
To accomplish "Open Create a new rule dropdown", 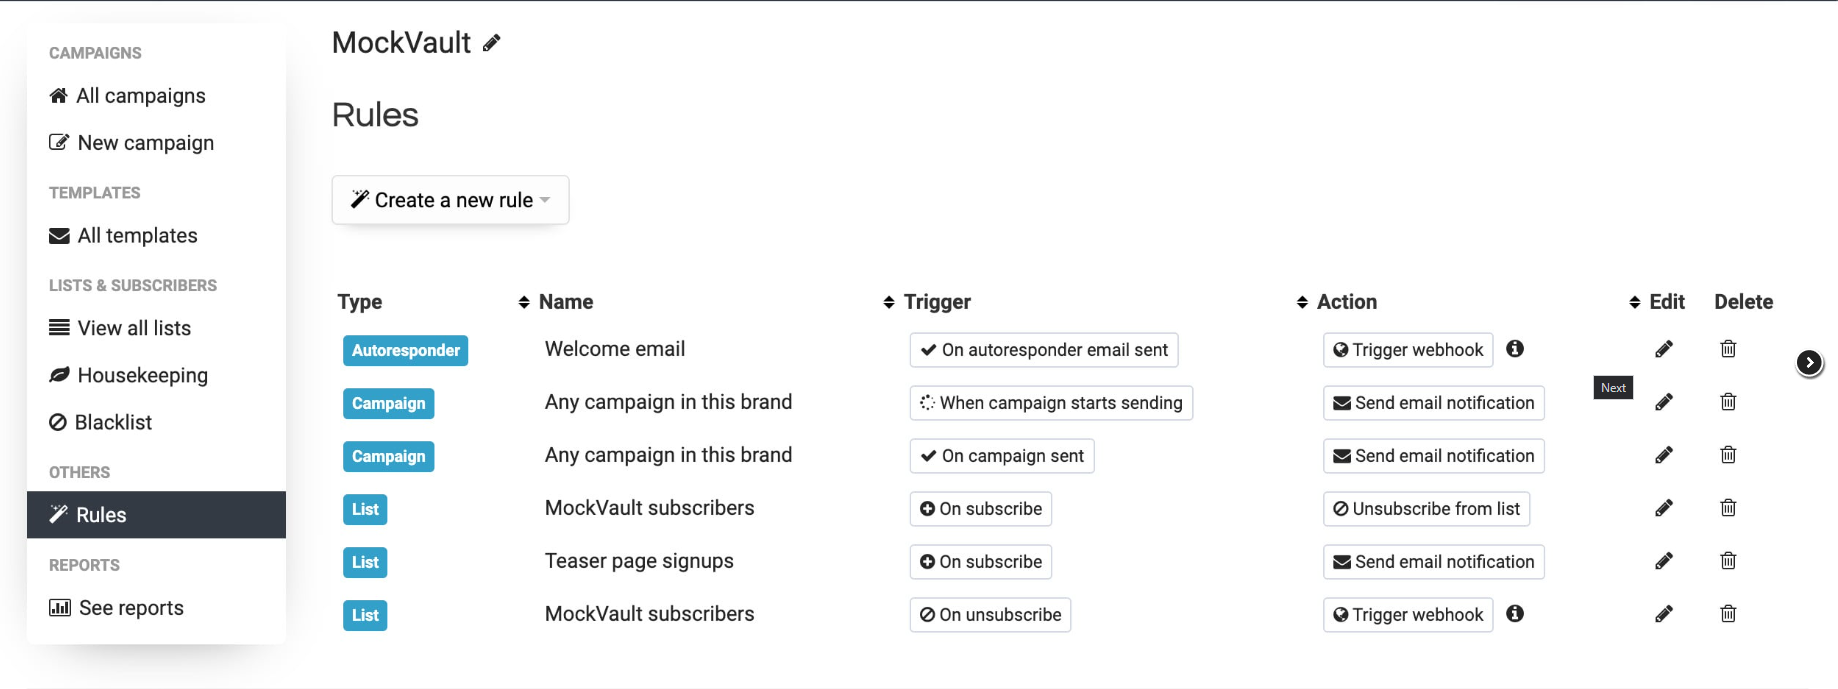I will (x=450, y=200).
